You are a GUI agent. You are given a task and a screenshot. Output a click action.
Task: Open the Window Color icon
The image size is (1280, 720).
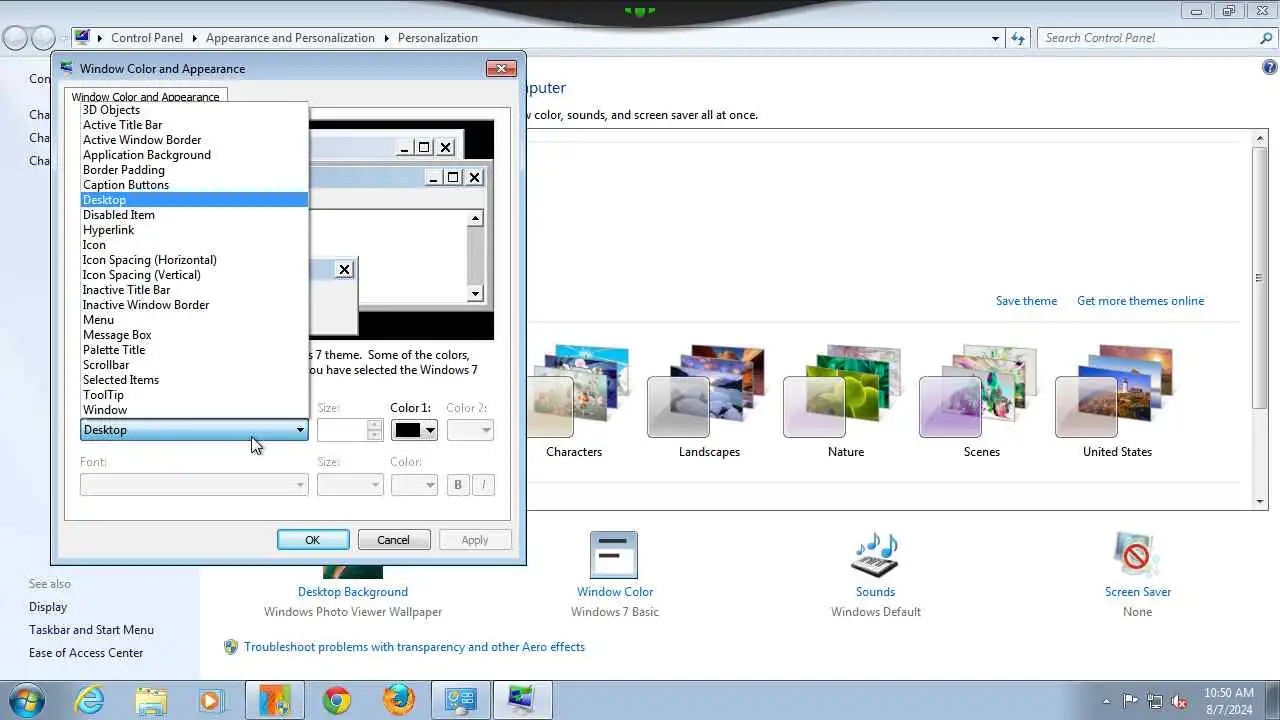click(x=614, y=554)
